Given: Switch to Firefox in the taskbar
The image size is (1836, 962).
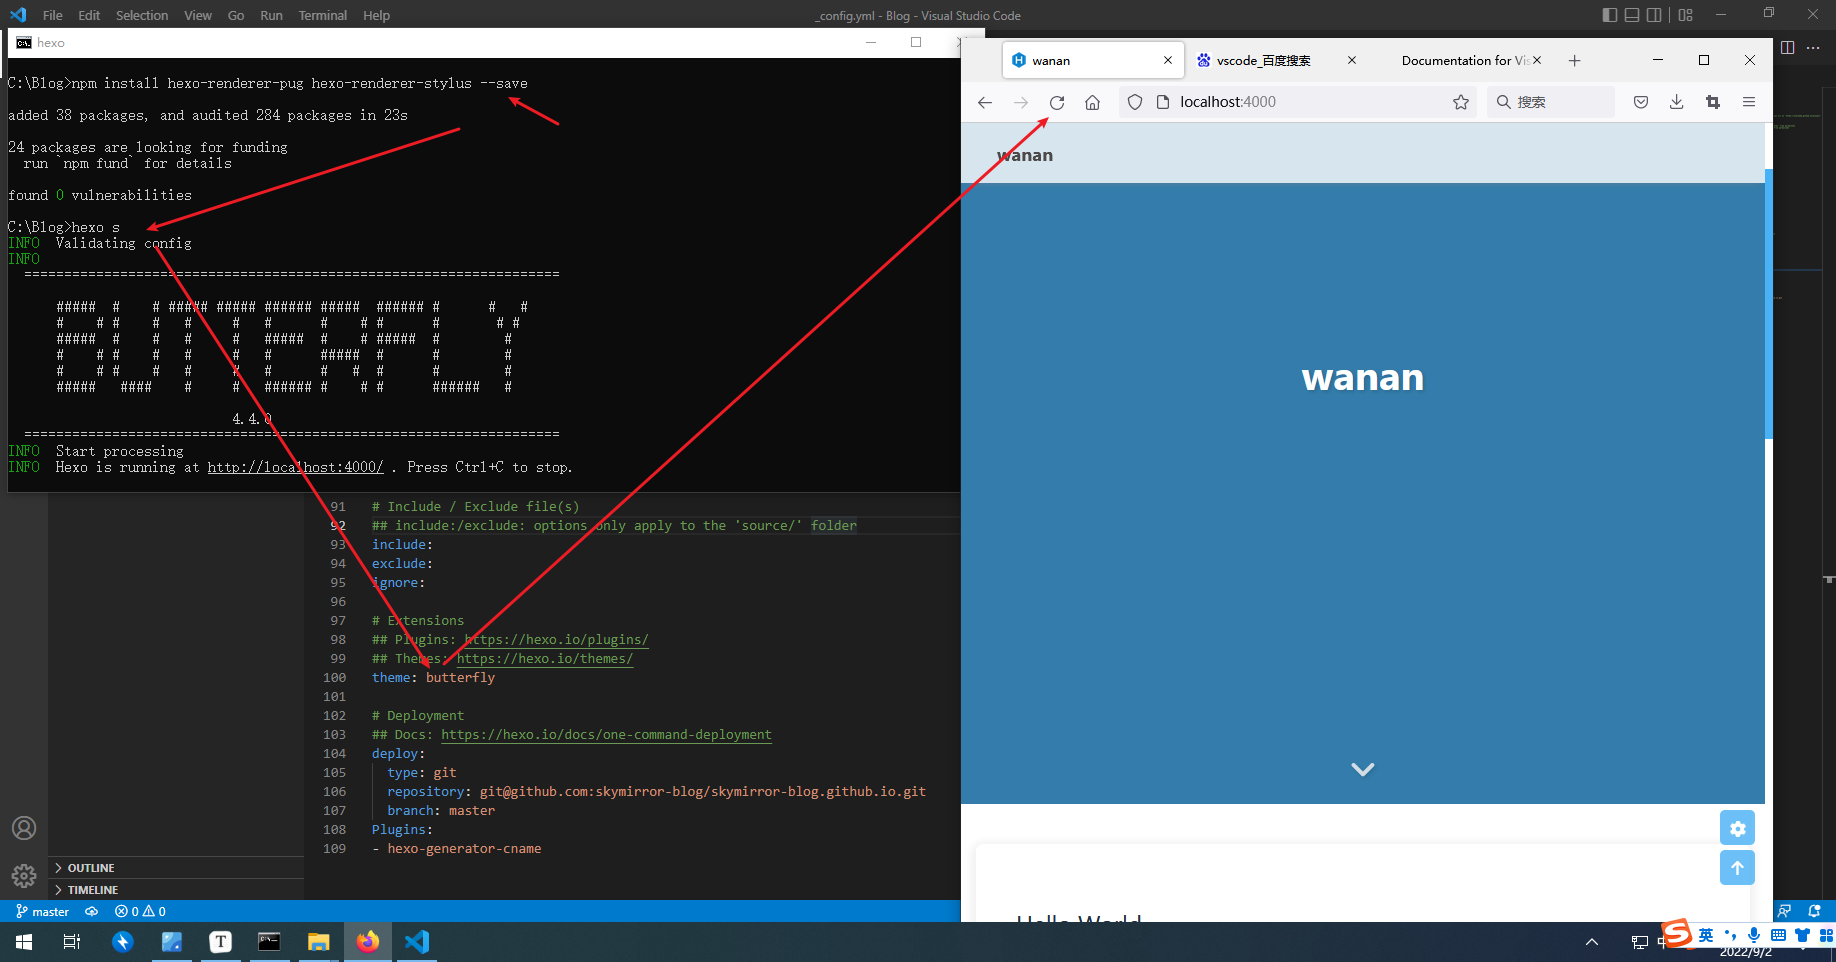Looking at the screenshot, I should click(x=368, y=941).
